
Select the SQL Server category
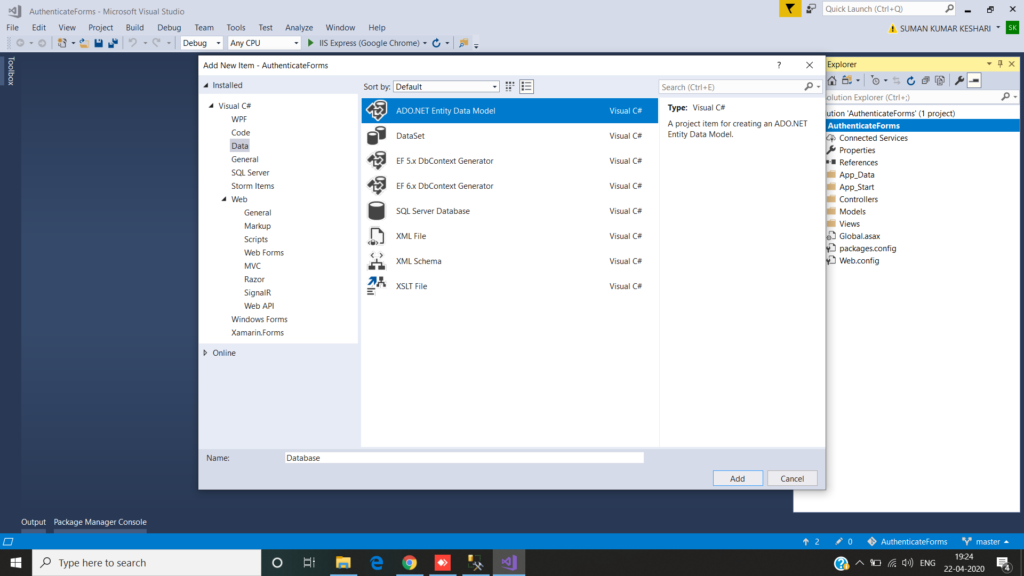click(x=250, y=172)
